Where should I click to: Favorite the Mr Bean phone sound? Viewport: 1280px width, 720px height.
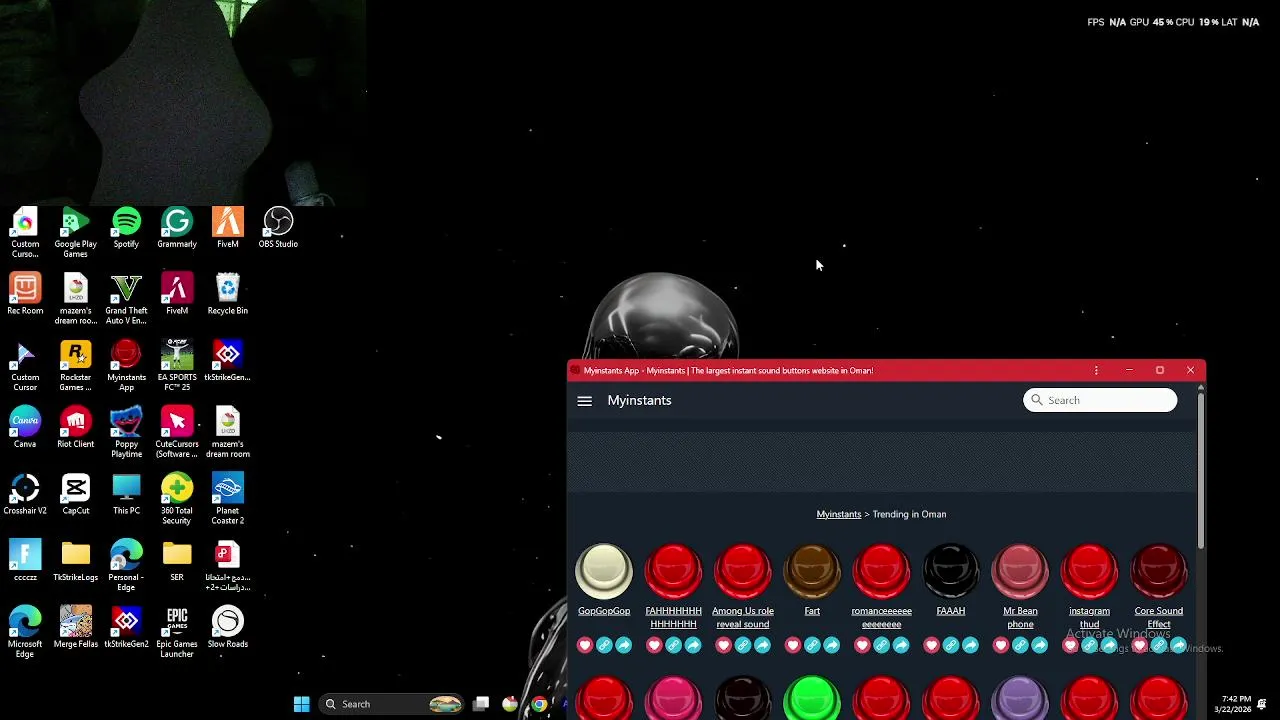(x=1001, y=646)
